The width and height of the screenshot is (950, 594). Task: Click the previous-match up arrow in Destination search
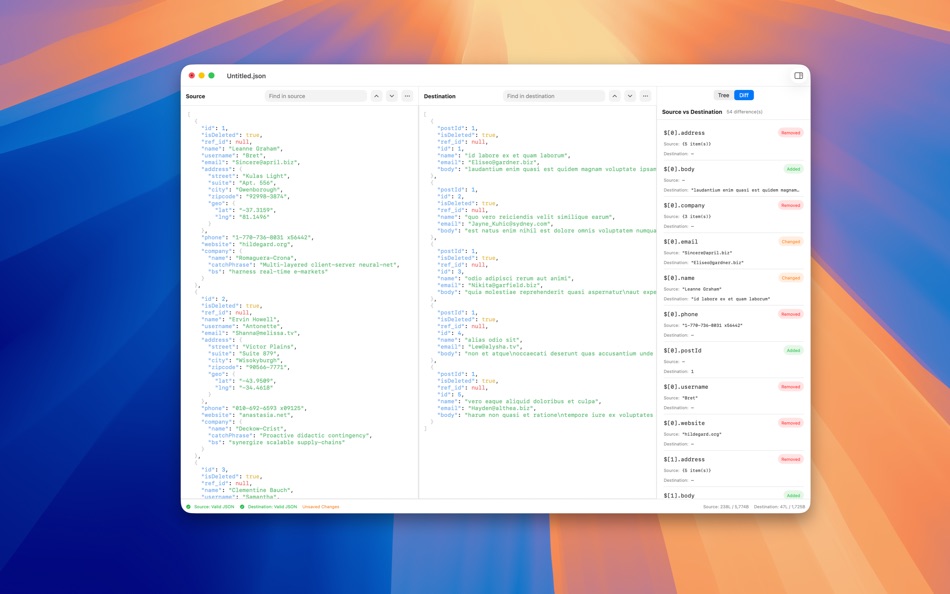coord(614,96)
